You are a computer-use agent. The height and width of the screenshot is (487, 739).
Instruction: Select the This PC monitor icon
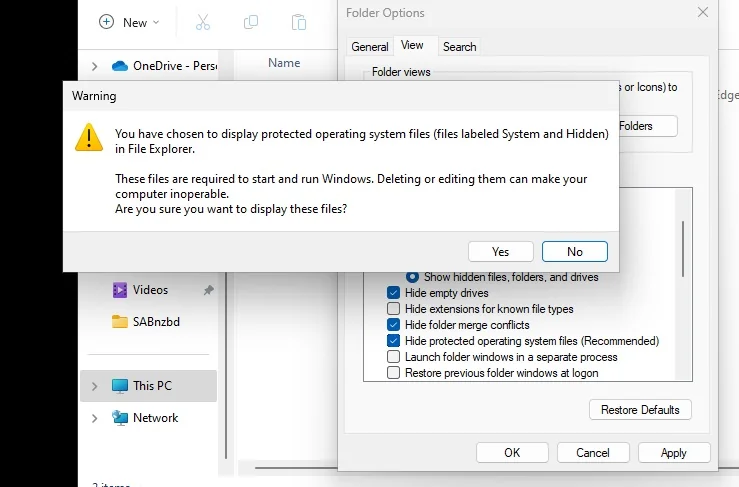(x=120, y=386)
